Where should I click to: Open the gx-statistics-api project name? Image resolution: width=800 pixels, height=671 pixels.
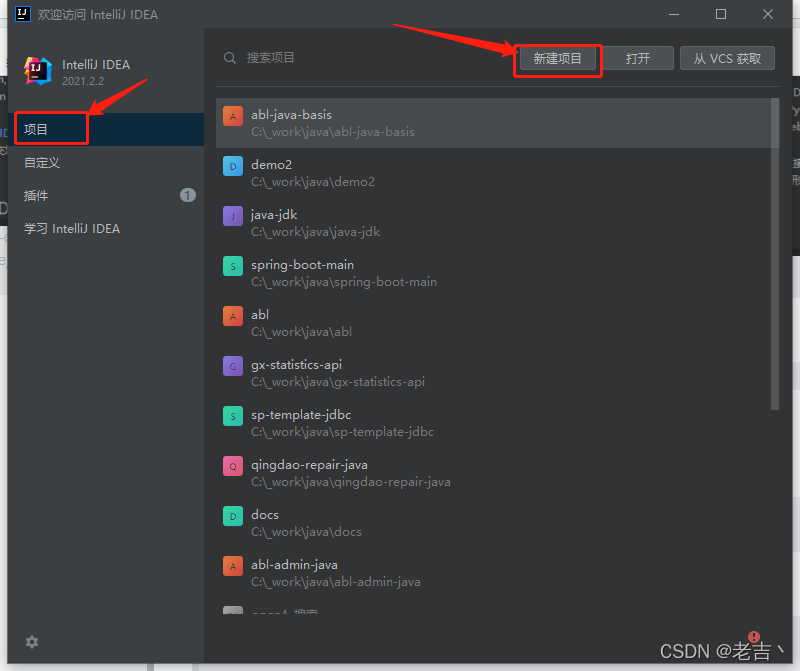pyautogui.click(x=296, y=365)
